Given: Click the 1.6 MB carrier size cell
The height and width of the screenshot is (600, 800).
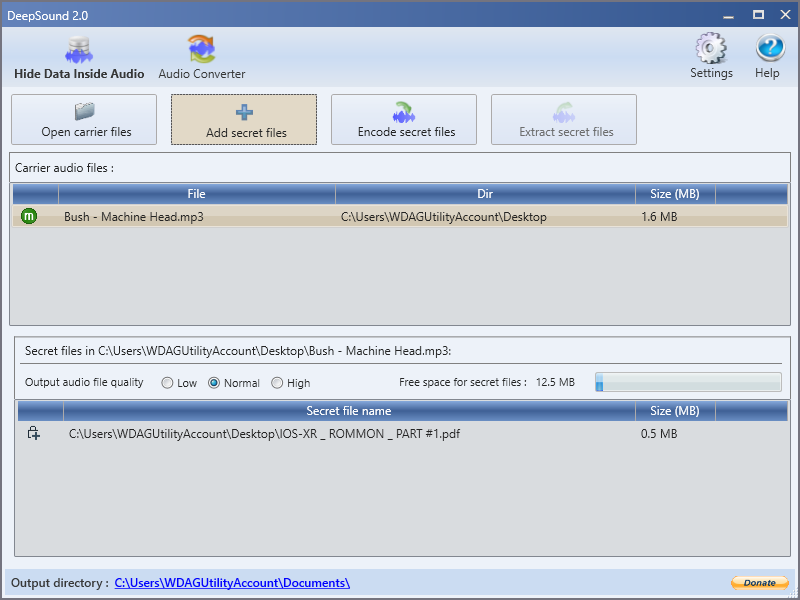Looking at the screenshot, I should coord(659,217).
